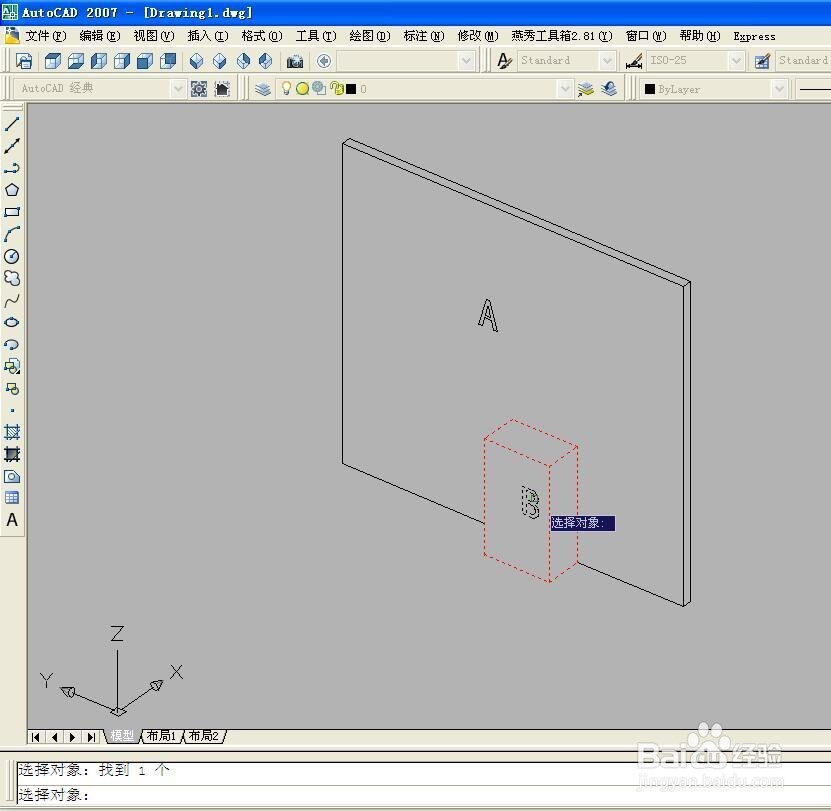Click the My Workspace house icon
Screen dimensions: 831x811
222,89
